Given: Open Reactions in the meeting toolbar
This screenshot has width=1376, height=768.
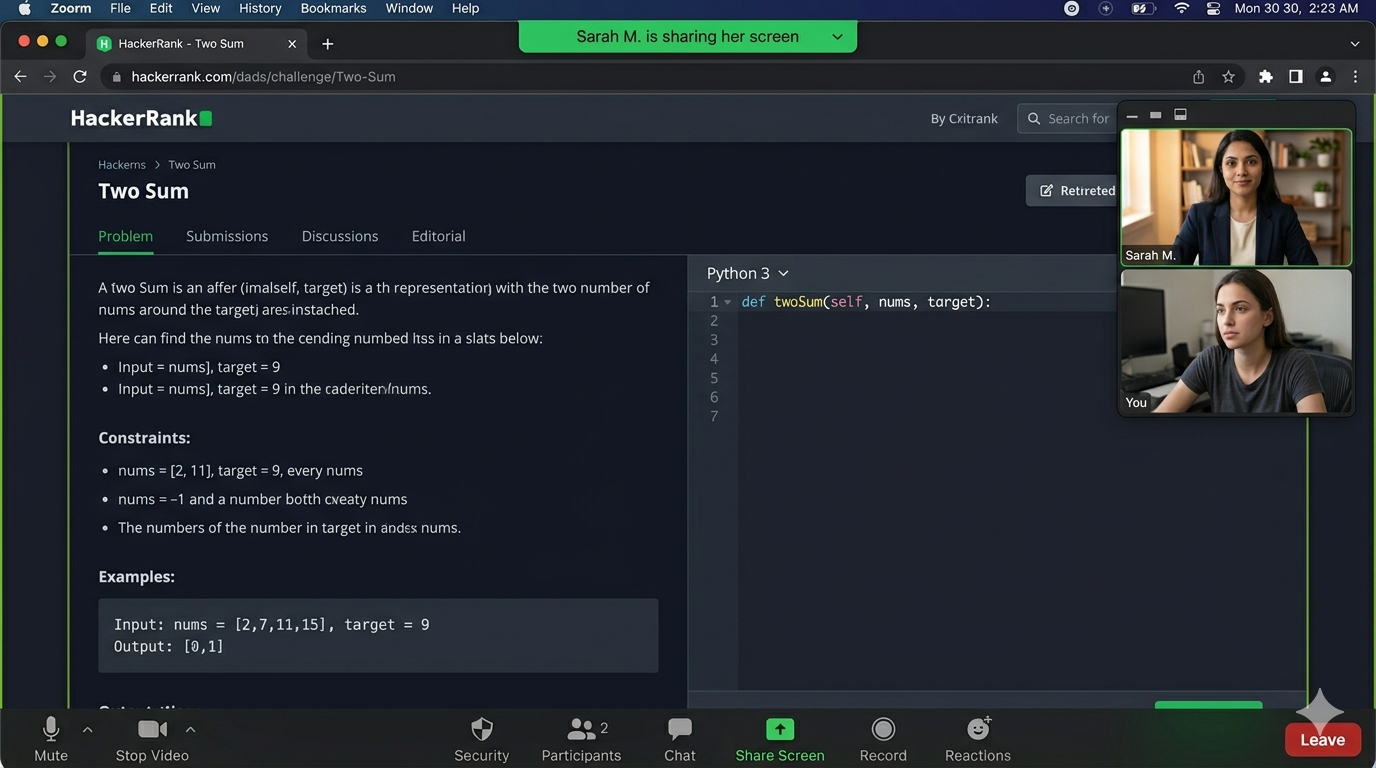Looking at the screenshot, I should [x=978, y=739].
